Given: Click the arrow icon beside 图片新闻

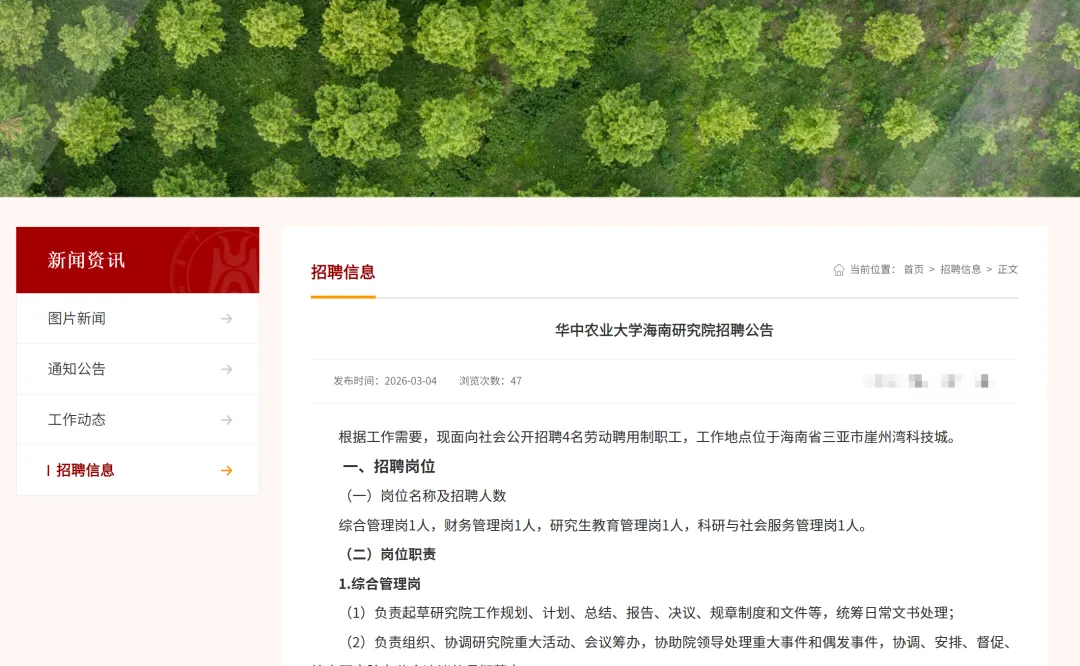Looking at the screenshot, I should (226, 319).
